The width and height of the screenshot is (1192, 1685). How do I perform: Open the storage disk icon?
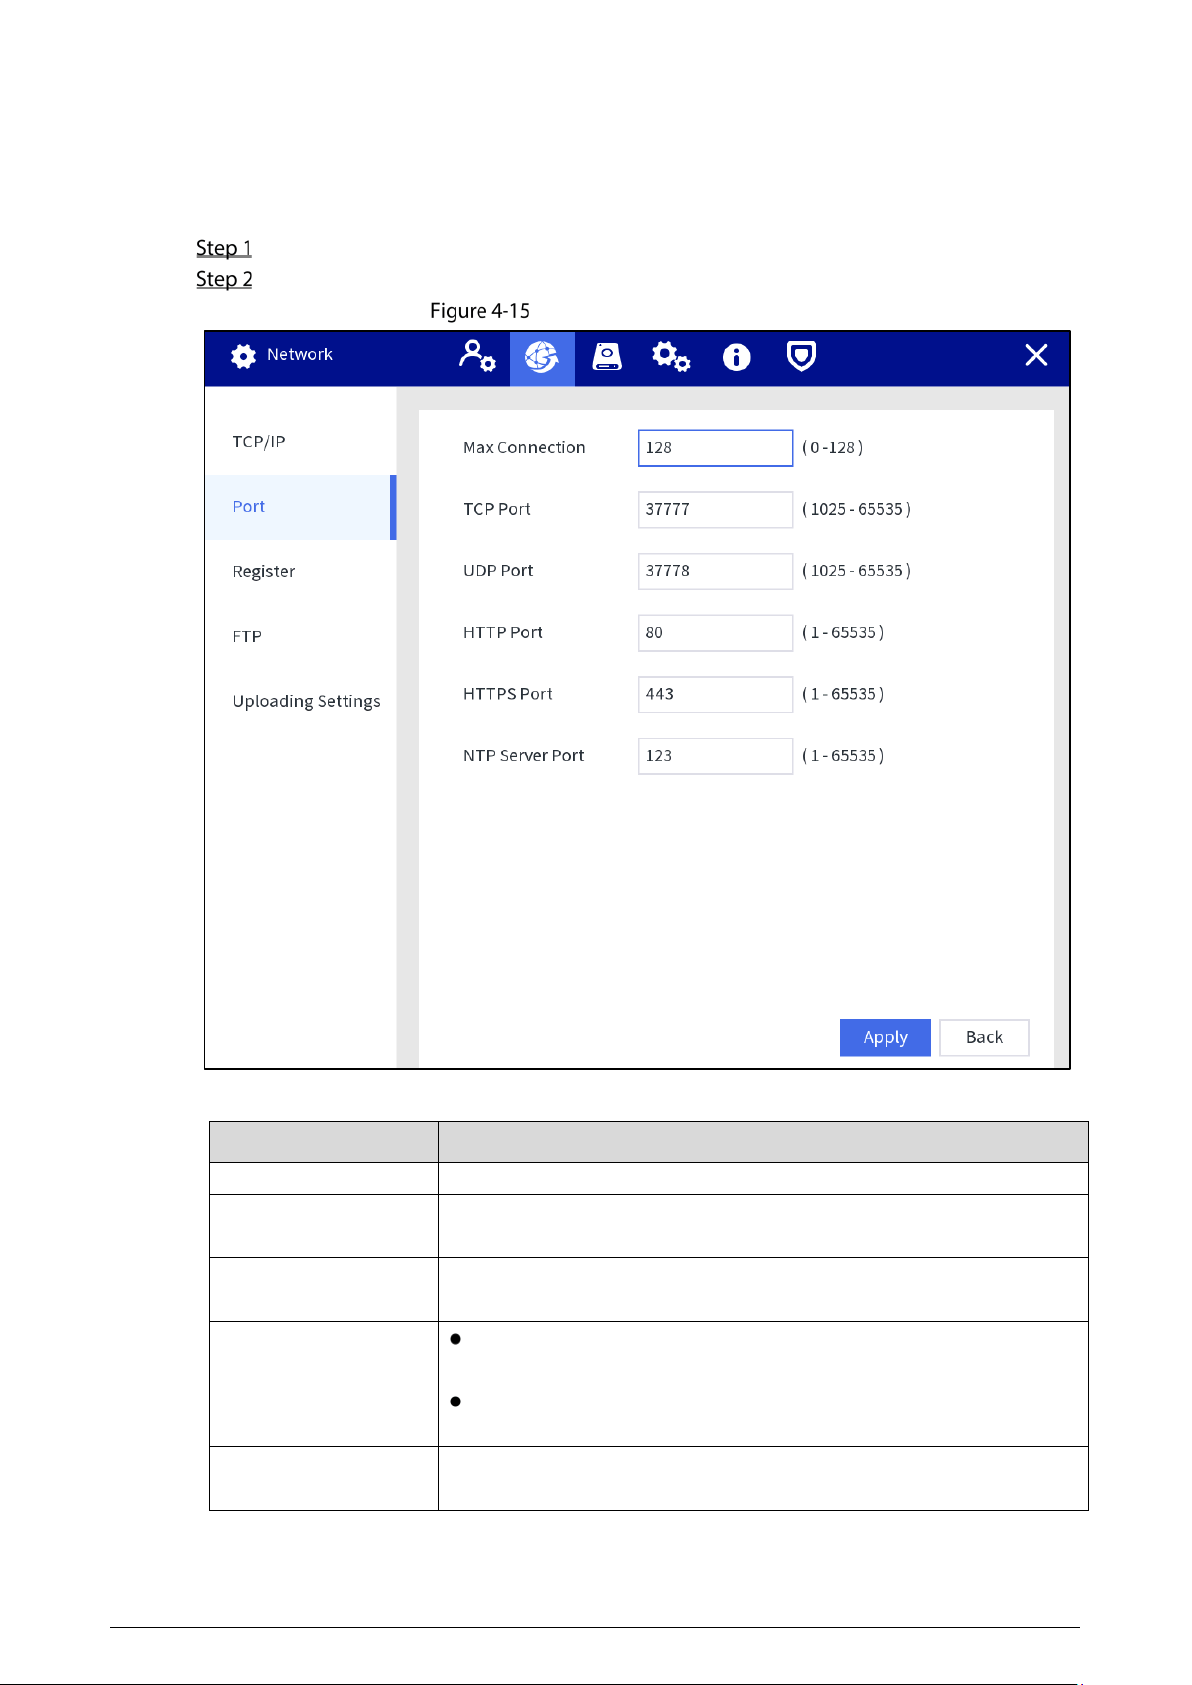point(607,357)
